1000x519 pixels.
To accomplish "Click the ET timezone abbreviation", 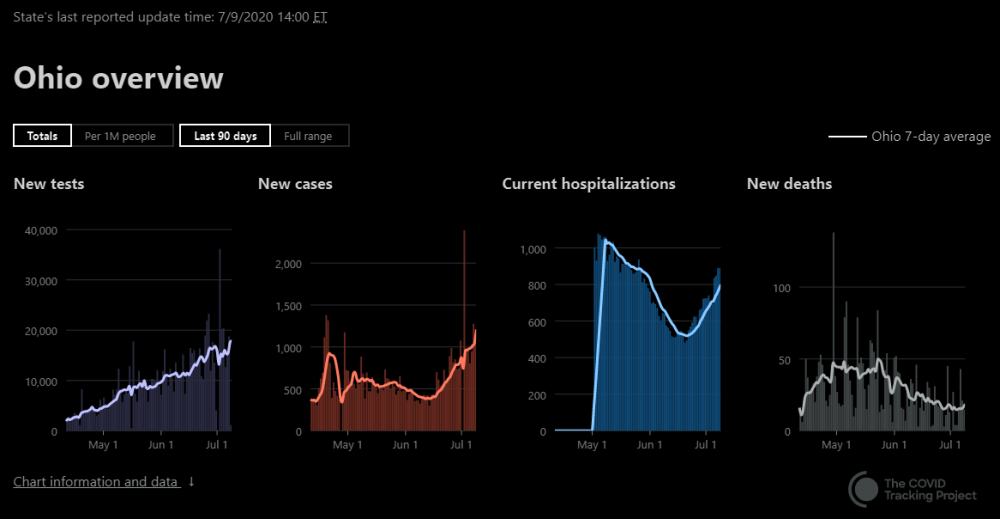I will pyautogui.click(x=320, y=17).
